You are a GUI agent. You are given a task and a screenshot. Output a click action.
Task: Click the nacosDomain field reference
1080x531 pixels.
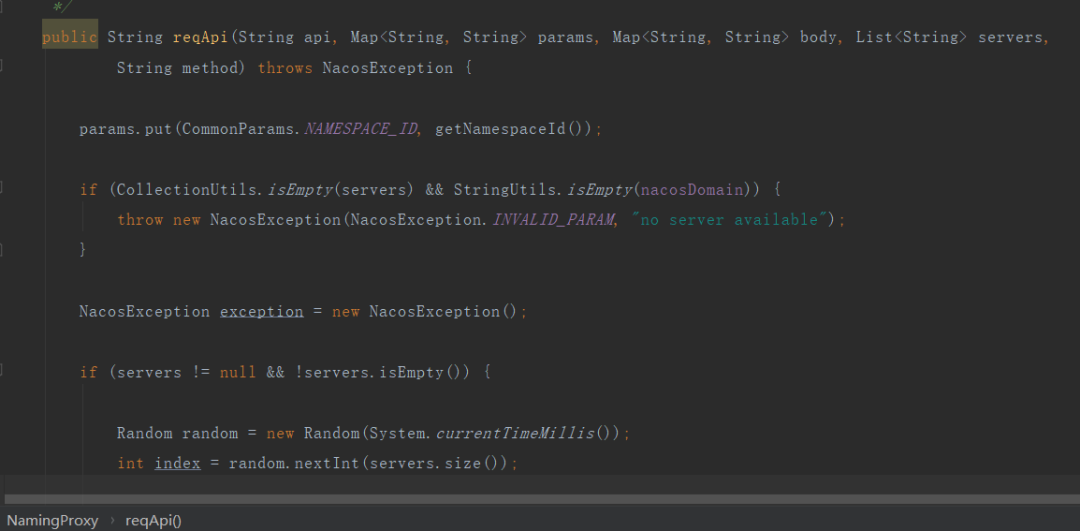pyautogui.click(x=692, y=189)
